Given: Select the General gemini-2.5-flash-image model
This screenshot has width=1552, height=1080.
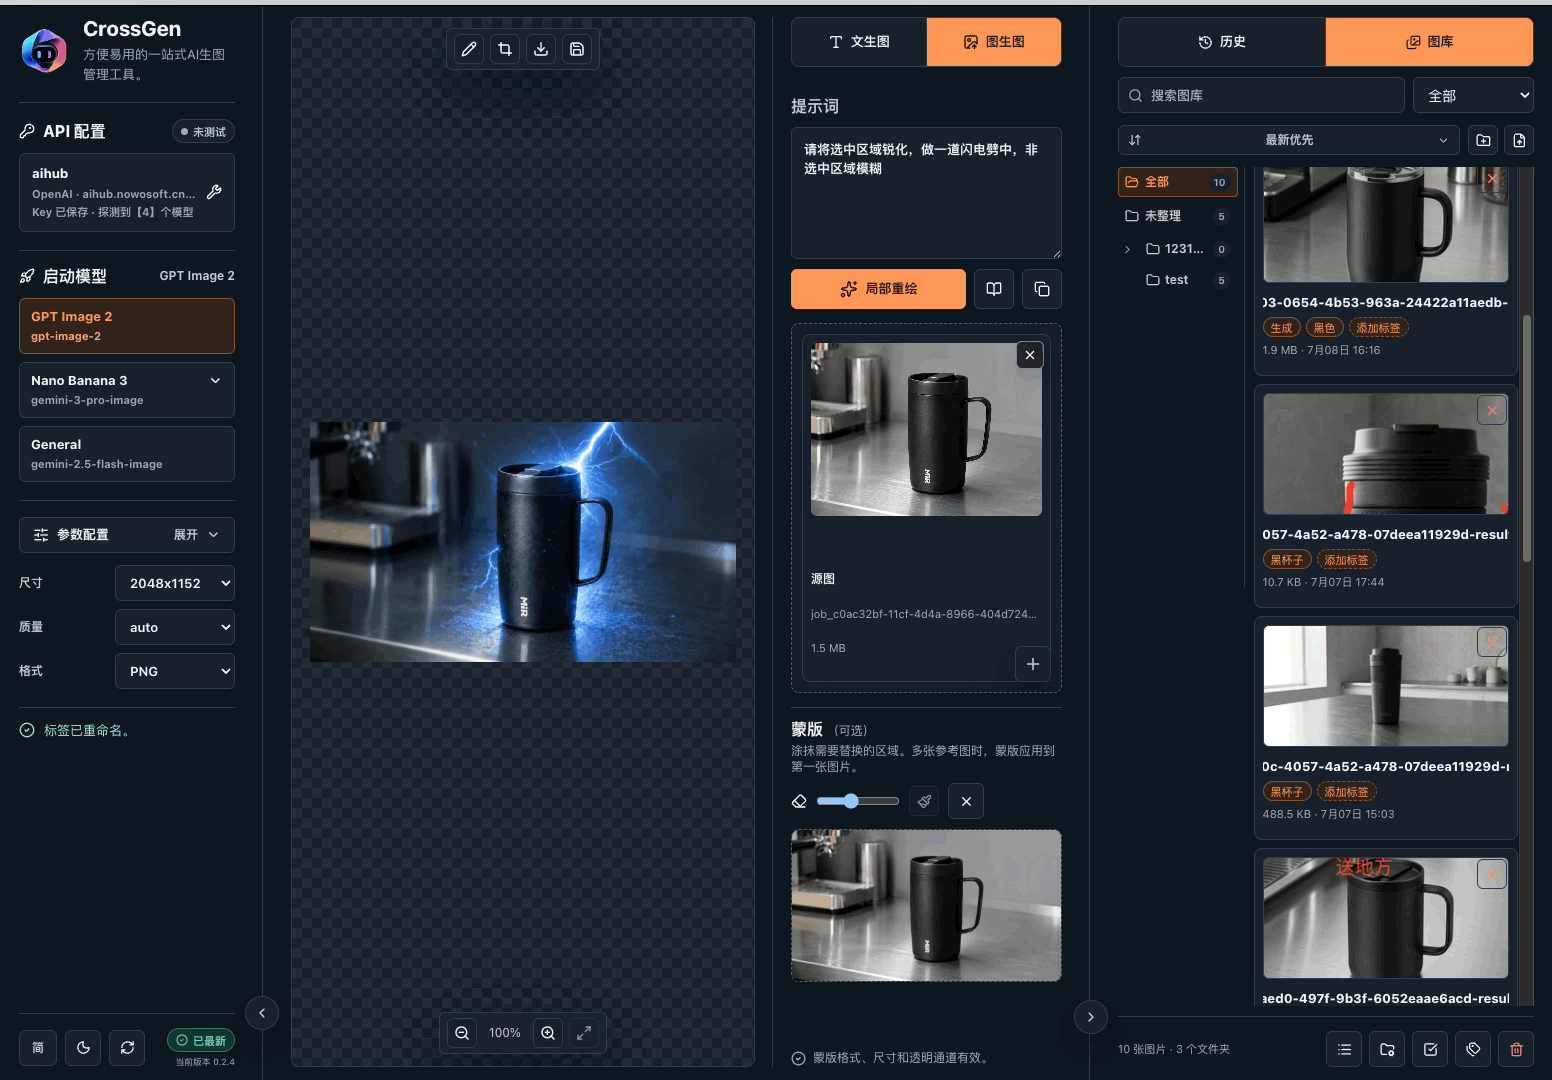Looking at the screenshot, I should point(127,454).
